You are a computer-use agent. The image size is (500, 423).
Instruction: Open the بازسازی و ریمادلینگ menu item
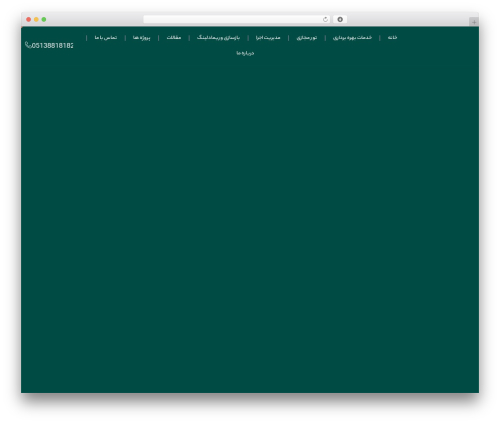218,38
